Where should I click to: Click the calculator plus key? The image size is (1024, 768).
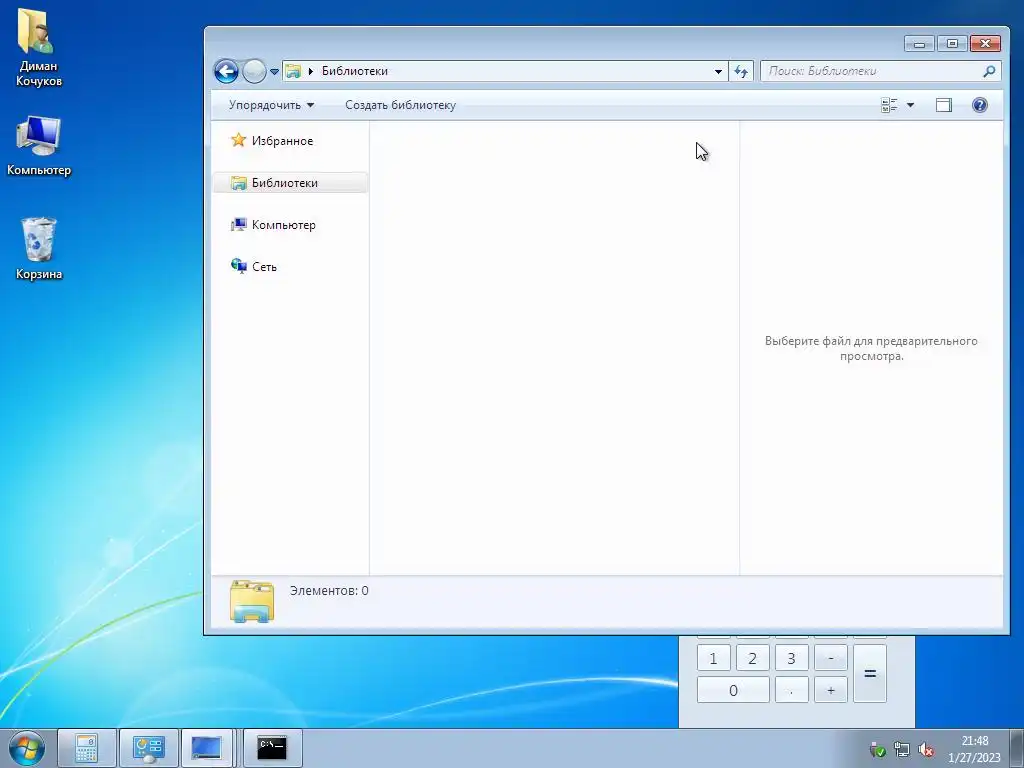click(831, 690)
